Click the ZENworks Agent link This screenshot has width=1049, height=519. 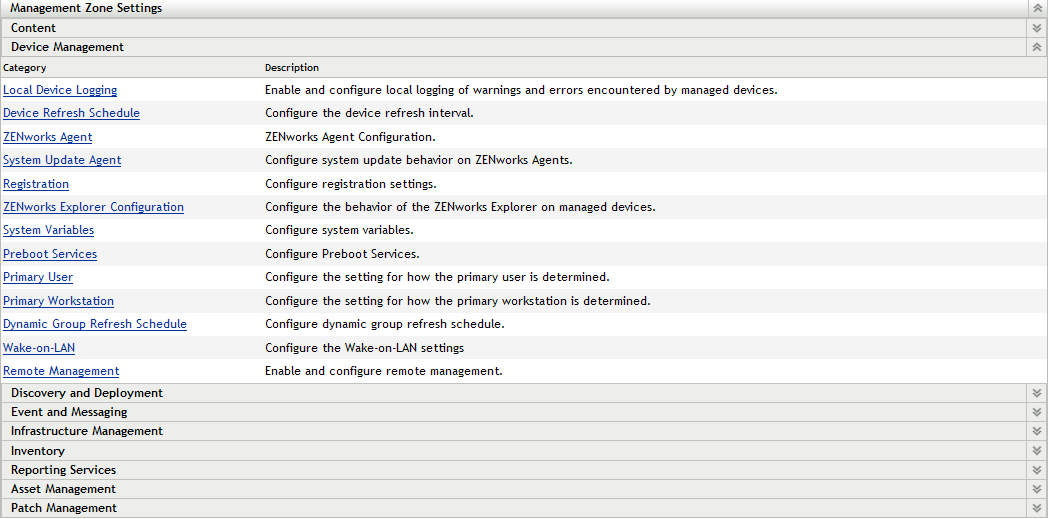pos(47,137)
